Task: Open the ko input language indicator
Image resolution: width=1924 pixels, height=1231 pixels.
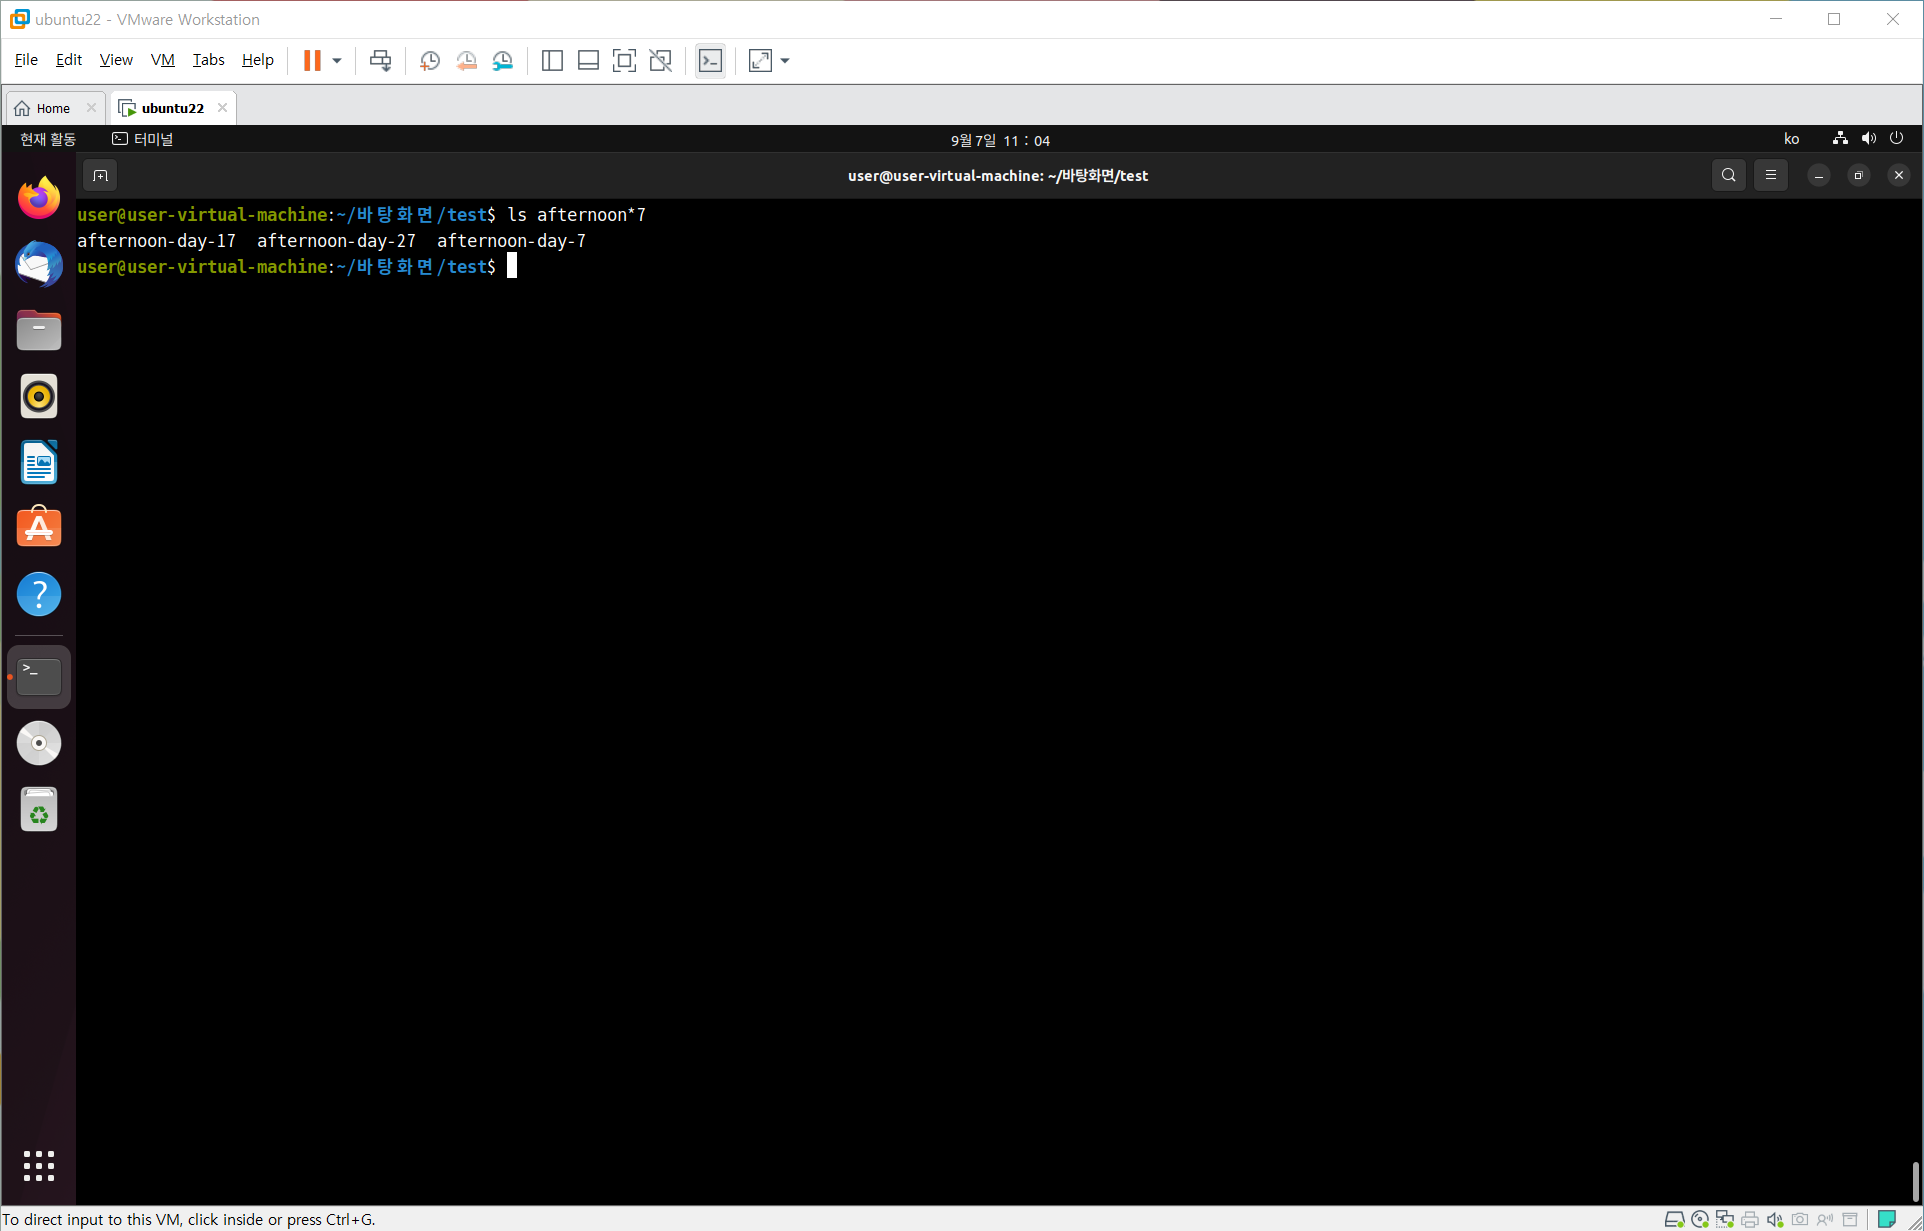Action: [x=1791, y=139]
